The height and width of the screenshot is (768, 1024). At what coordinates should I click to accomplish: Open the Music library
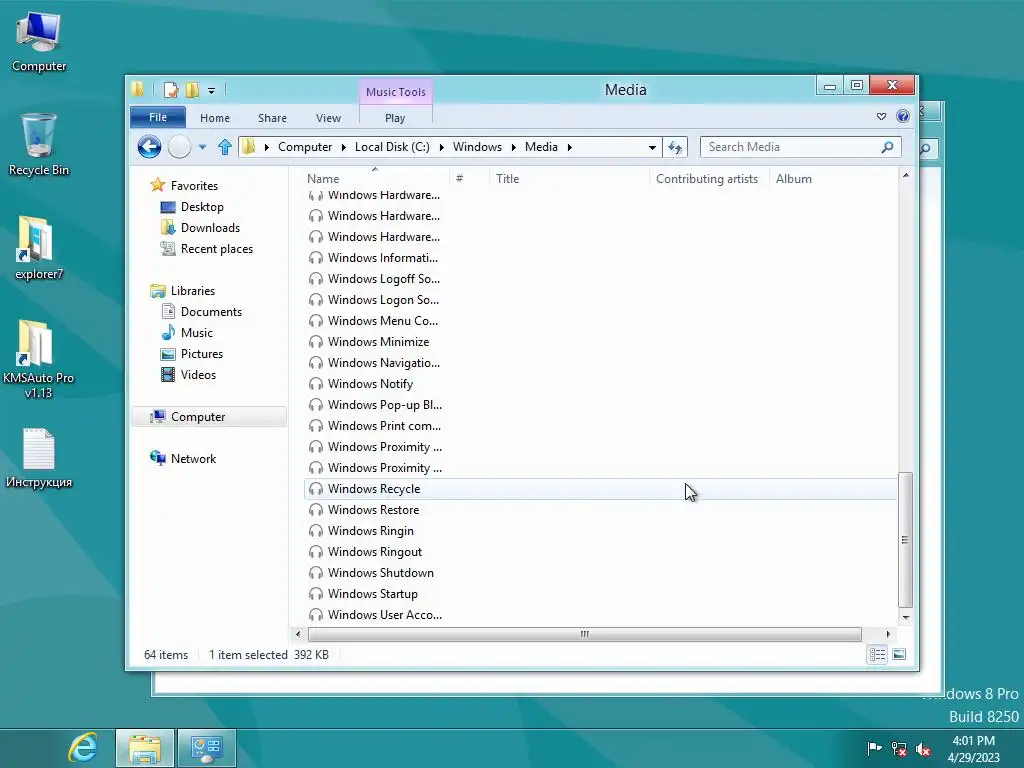click(x=197, y=333)
